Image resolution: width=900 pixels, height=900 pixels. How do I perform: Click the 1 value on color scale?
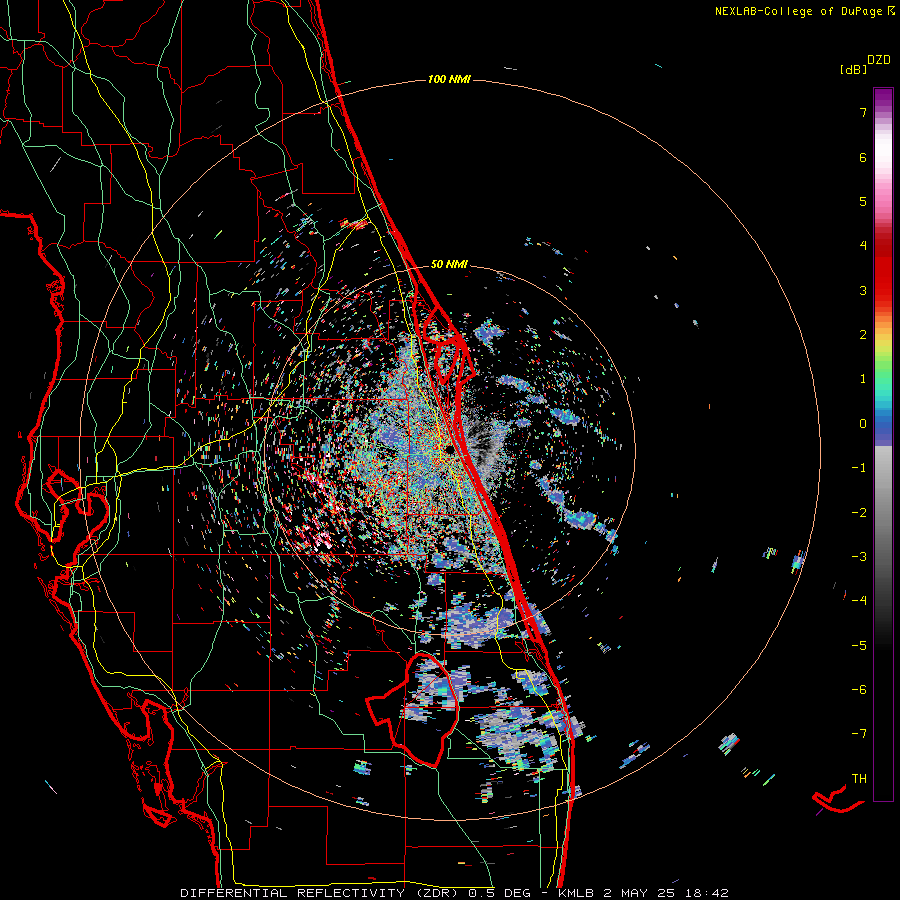pos(863,379)
